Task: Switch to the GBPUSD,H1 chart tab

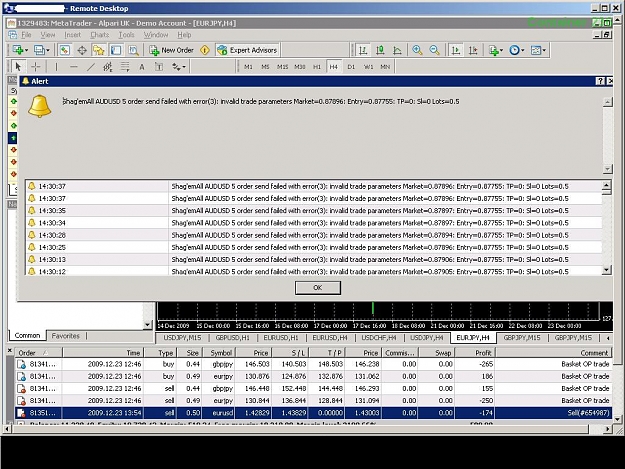Action: (x=233, y=338)
